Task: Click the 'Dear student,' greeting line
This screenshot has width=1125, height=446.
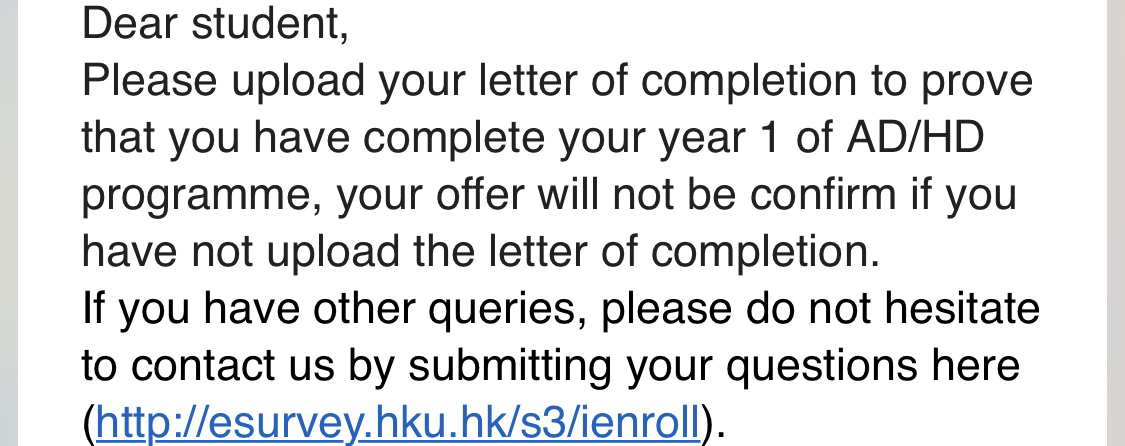Action: pyautogui.click(x=215, y=24)
